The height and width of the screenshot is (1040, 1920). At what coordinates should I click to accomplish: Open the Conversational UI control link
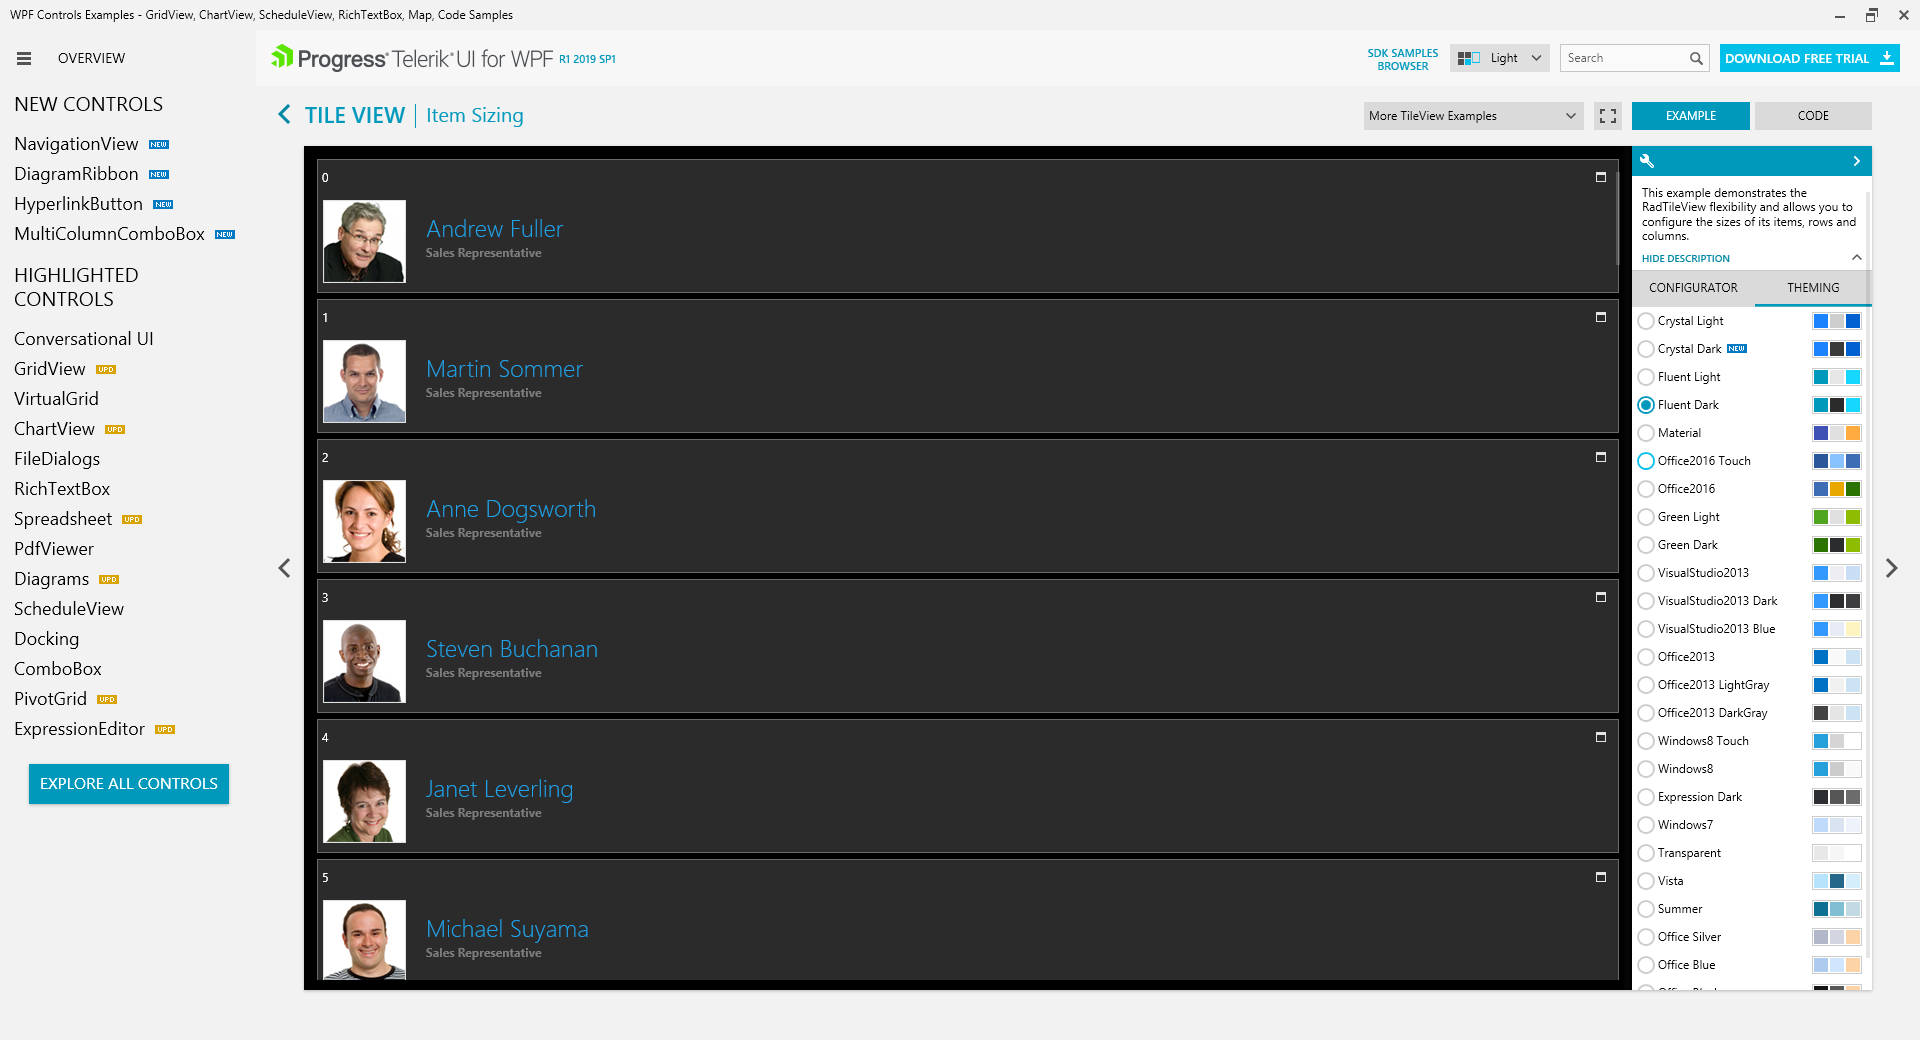tap(84, 339)
